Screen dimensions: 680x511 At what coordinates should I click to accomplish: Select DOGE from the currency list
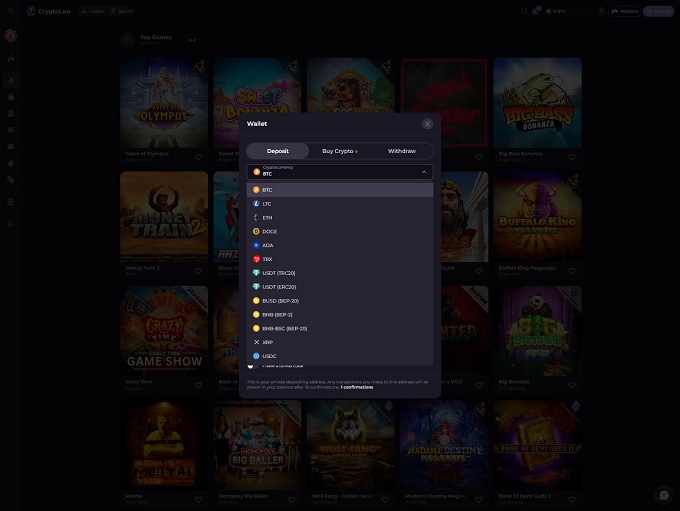(x=340, y=232)
